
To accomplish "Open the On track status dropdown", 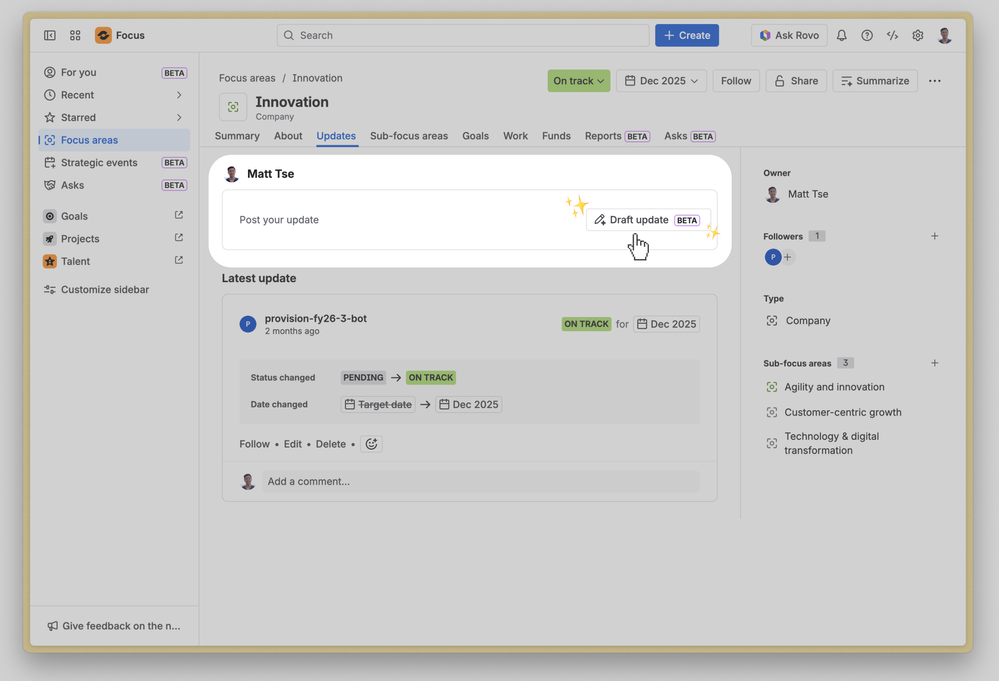I will pos(579,81).
